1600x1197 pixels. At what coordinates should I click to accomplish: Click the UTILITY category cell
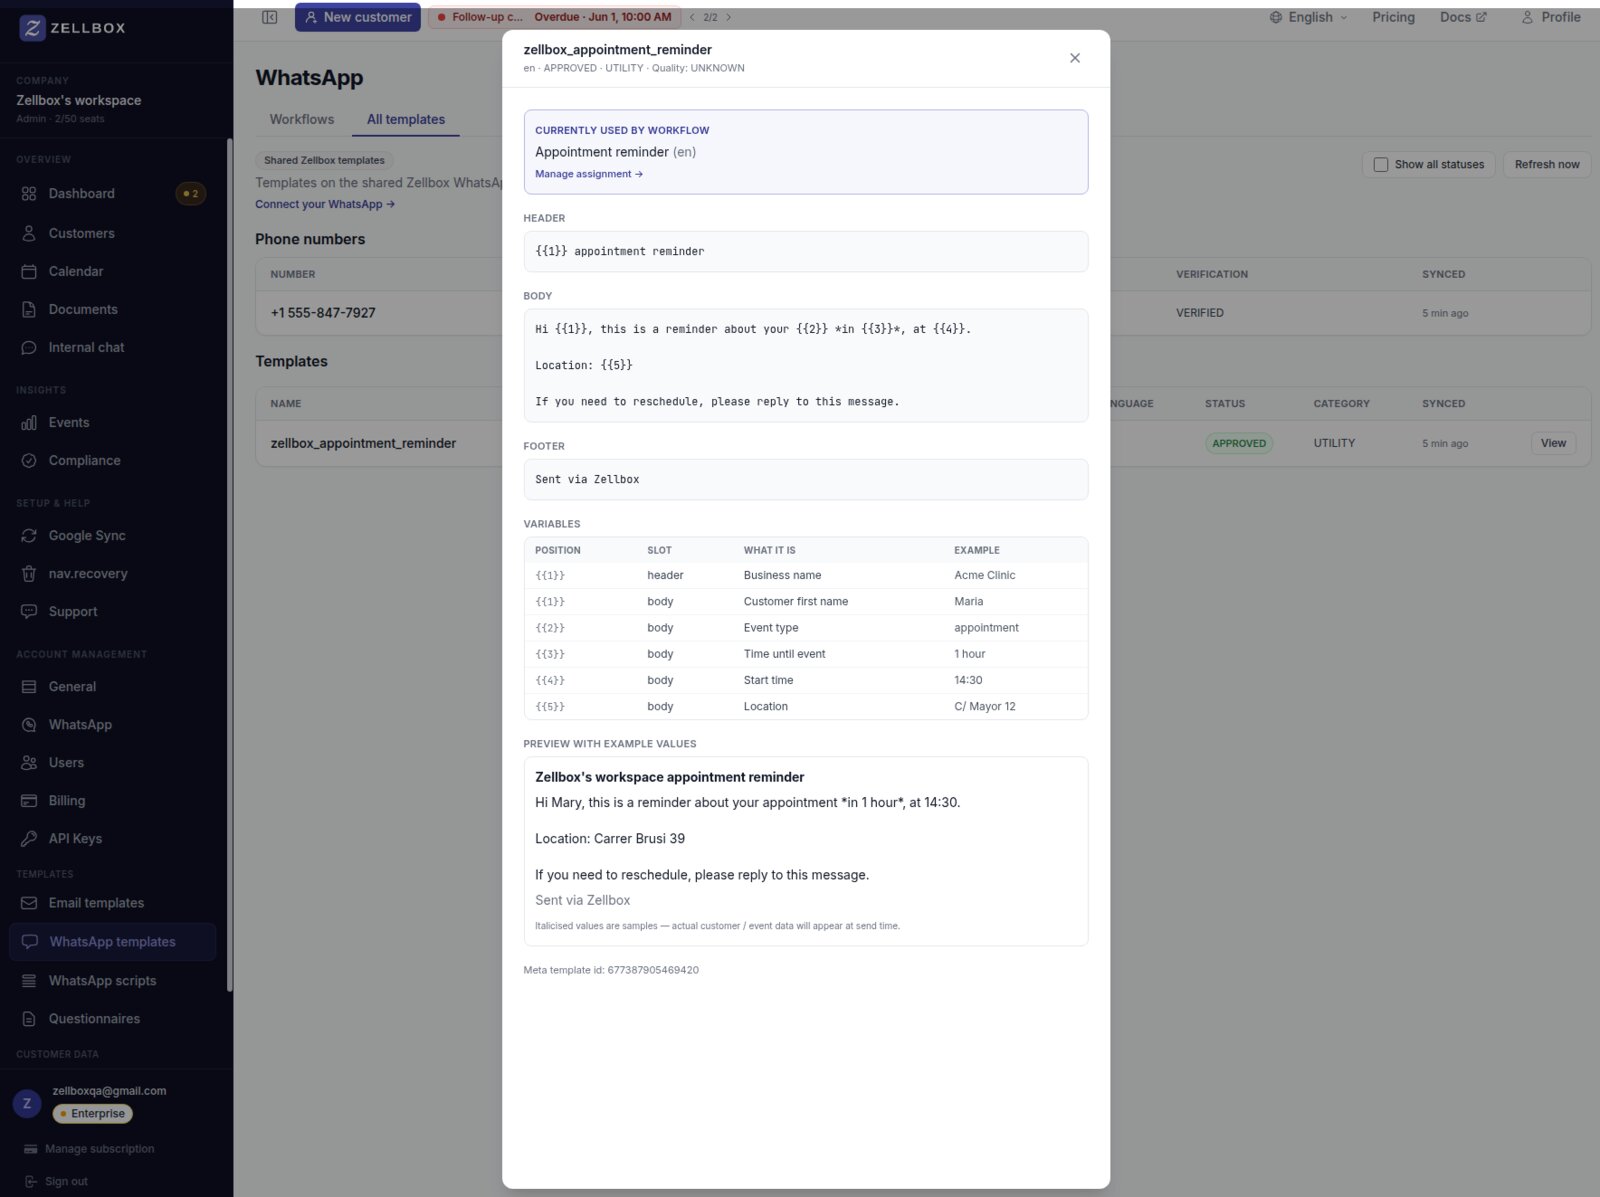coord(1334,443)
